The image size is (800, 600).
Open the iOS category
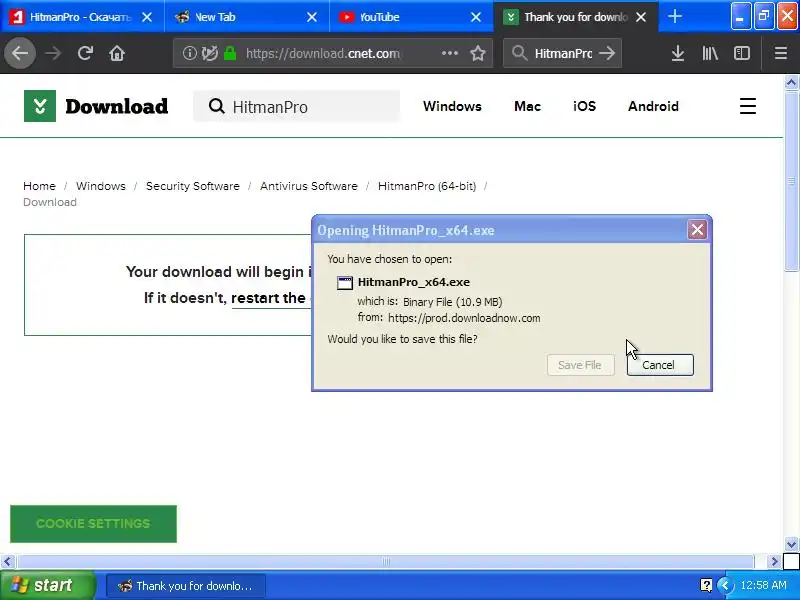(584, 106)
